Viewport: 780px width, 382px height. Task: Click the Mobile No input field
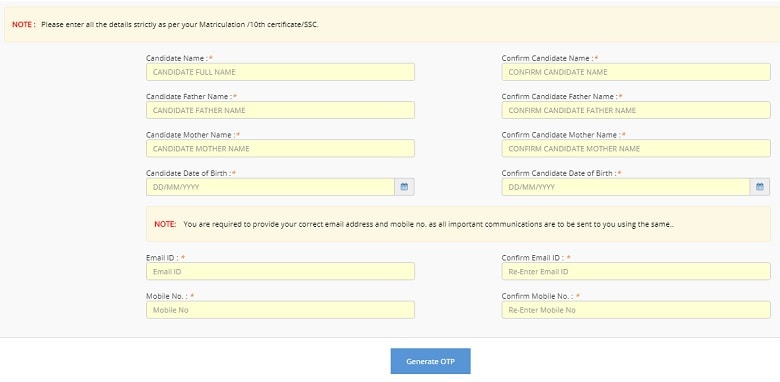[x=280, y=310]
